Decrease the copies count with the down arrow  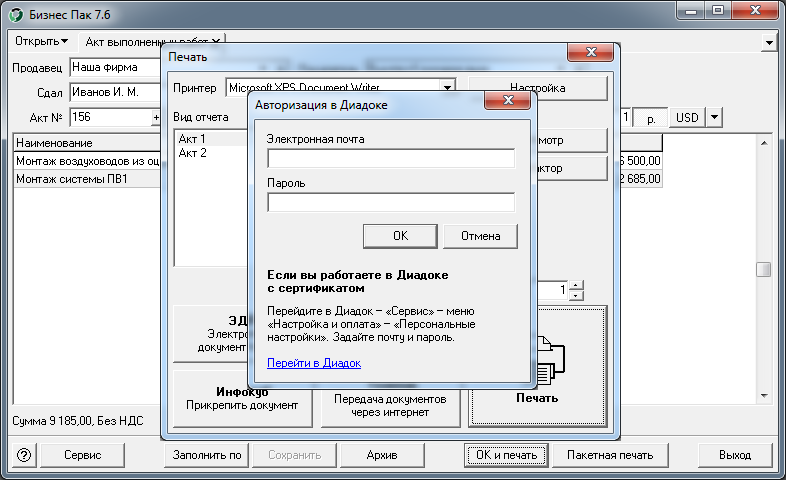[576, 295]
